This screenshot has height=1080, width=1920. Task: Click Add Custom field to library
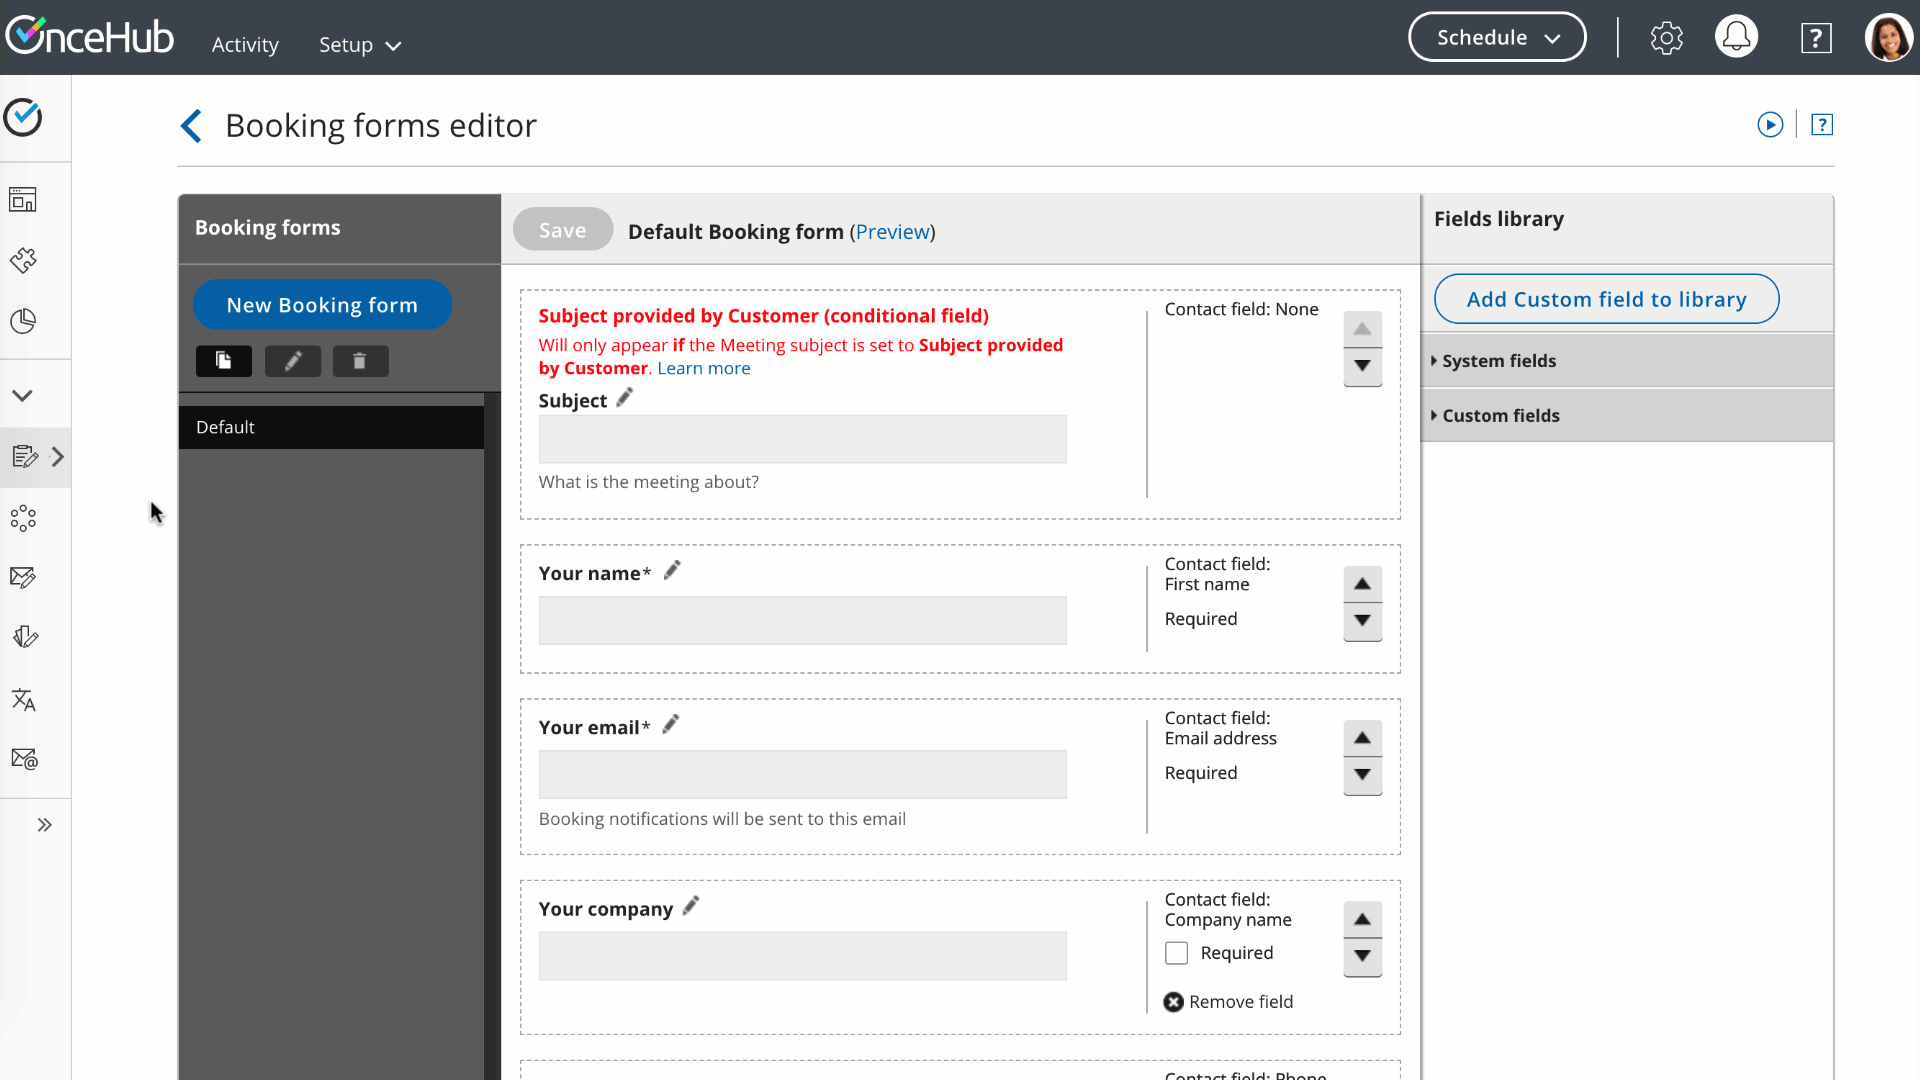point(1606,299)
